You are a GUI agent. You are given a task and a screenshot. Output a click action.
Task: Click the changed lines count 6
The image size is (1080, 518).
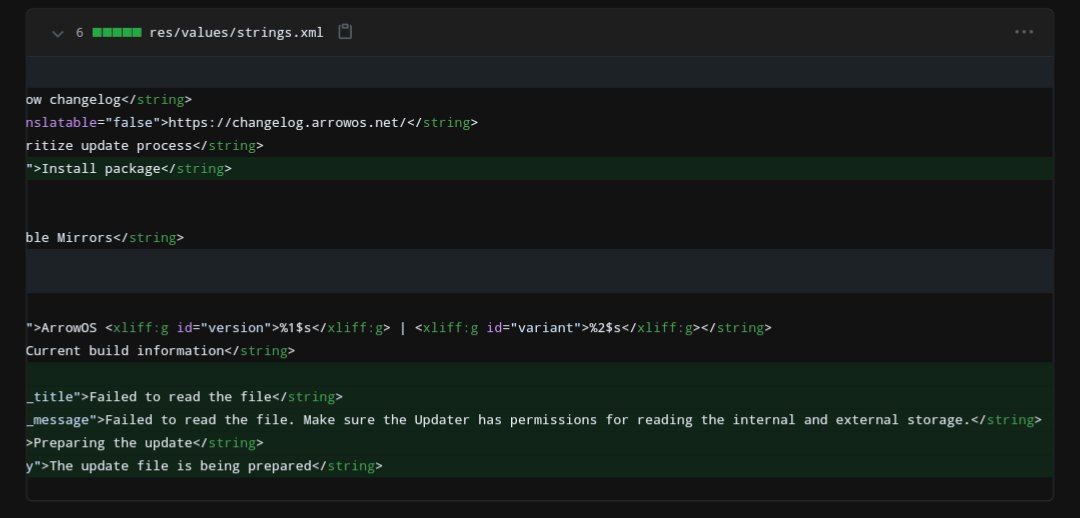point(80,32)
